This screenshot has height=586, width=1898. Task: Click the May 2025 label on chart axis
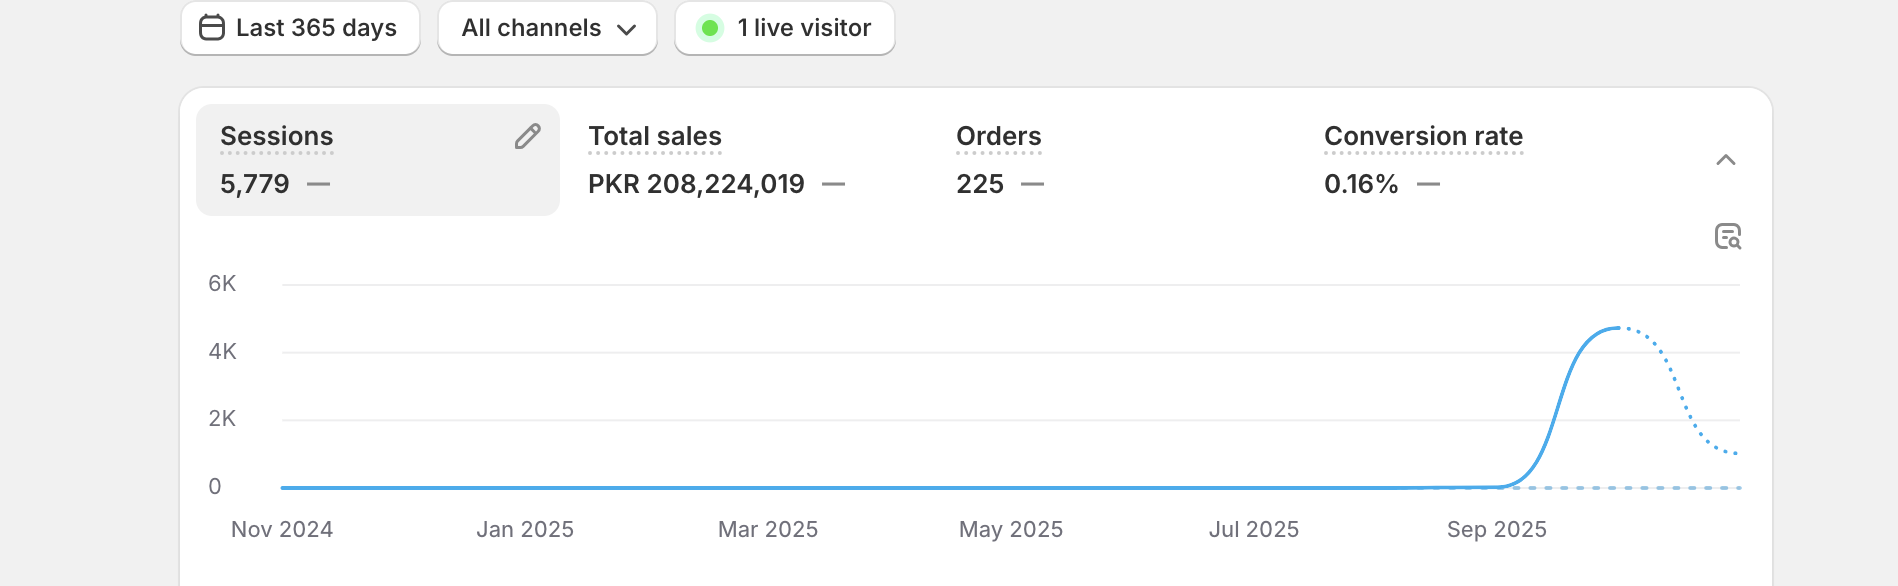point(1010,530)
